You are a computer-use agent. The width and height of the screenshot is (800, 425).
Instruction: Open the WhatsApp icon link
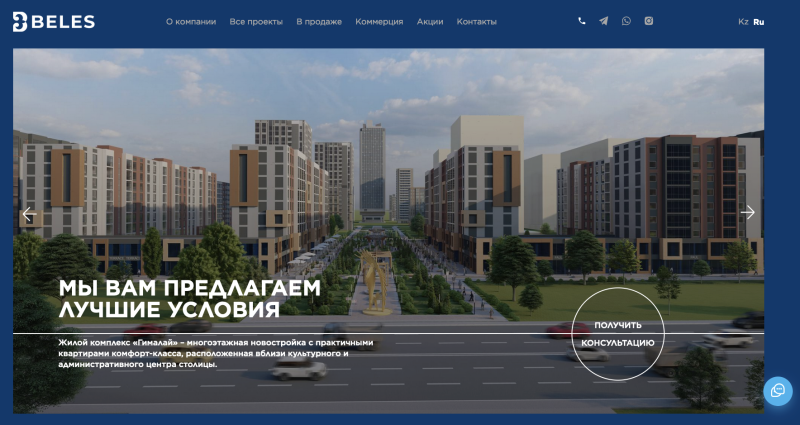(x=626, y=21)
